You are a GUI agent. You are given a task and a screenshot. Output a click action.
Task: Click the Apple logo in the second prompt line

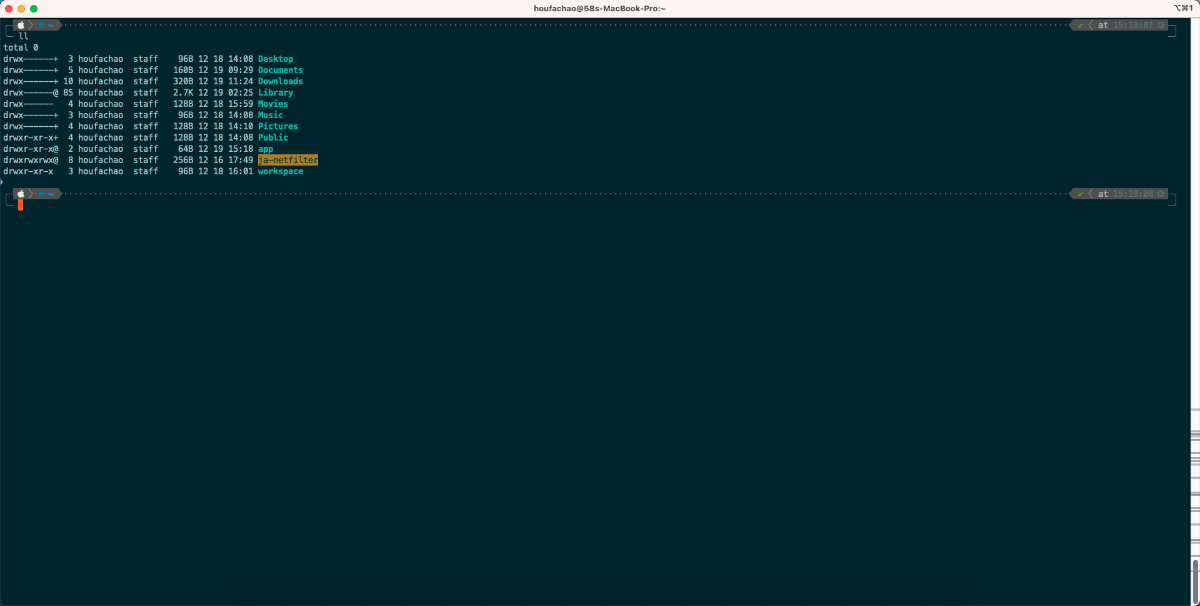[x=21, y=193]
